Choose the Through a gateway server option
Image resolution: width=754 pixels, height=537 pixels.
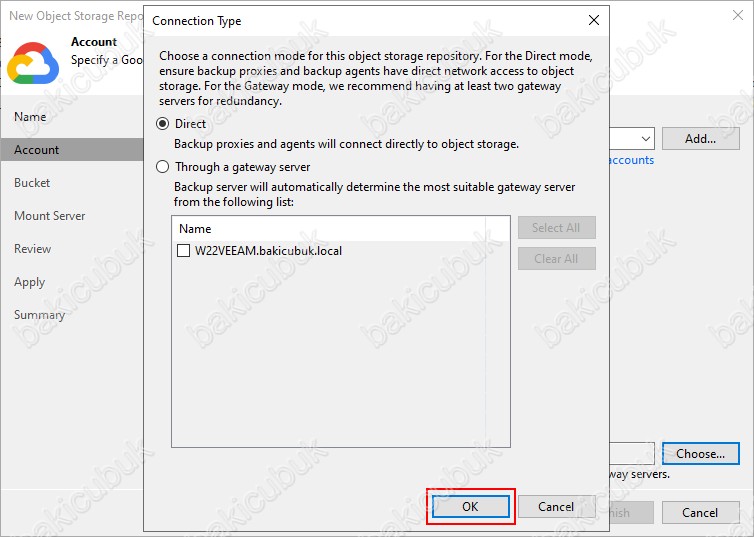pos(163,167)
